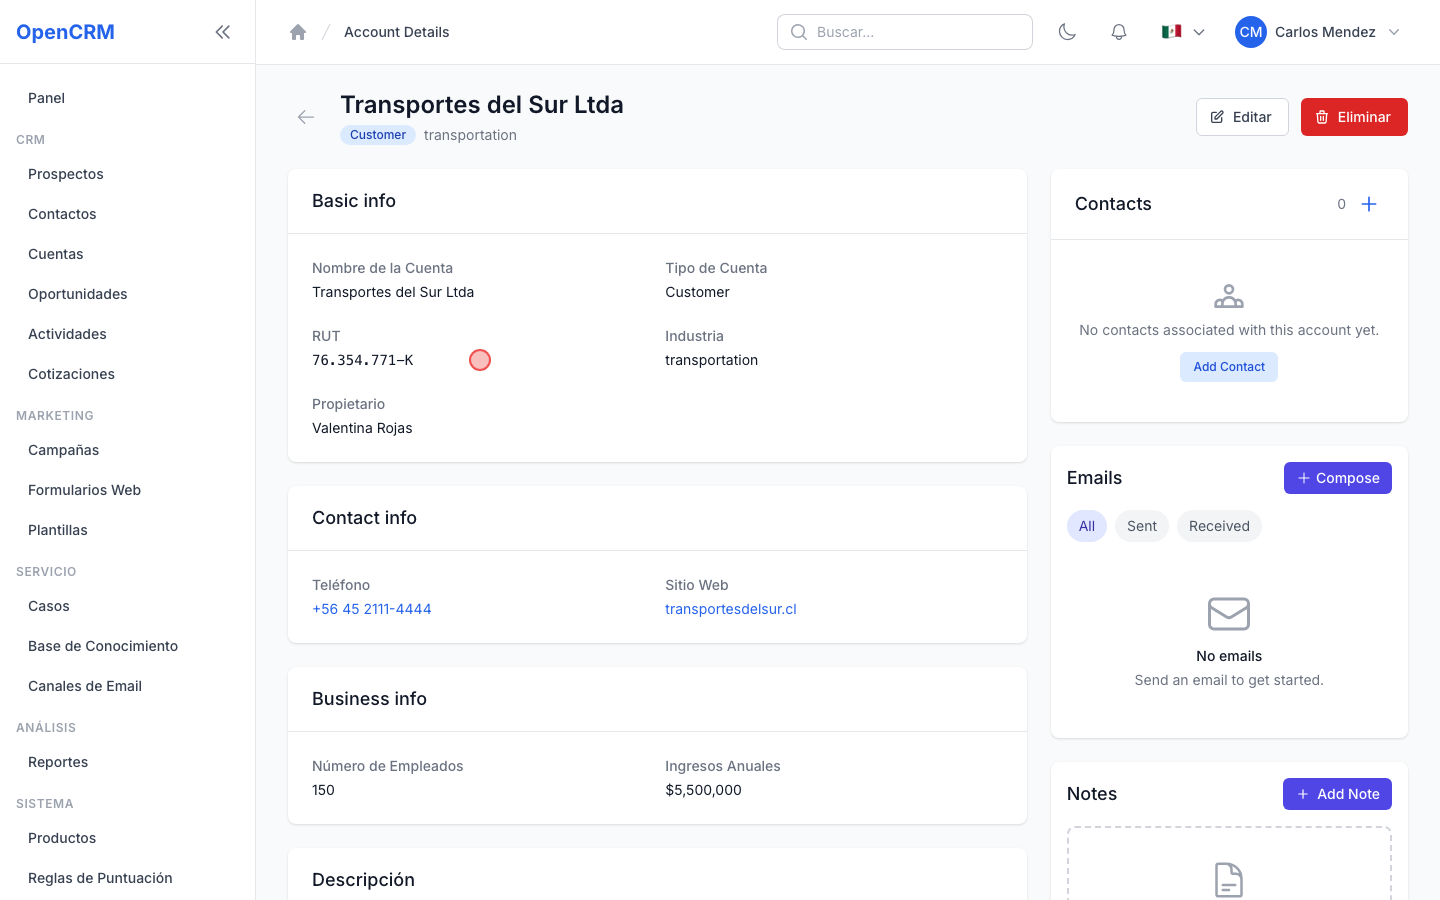Delete the account with Eliminar

pos(1354,117)
